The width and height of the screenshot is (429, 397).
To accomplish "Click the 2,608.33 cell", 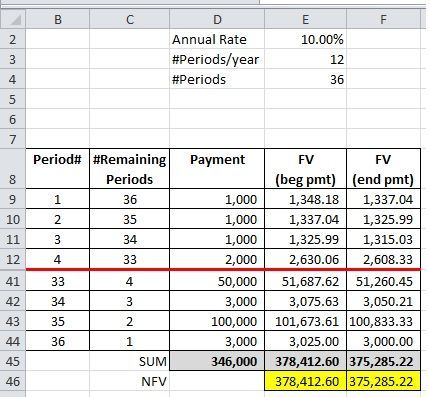I will (383, 259).
